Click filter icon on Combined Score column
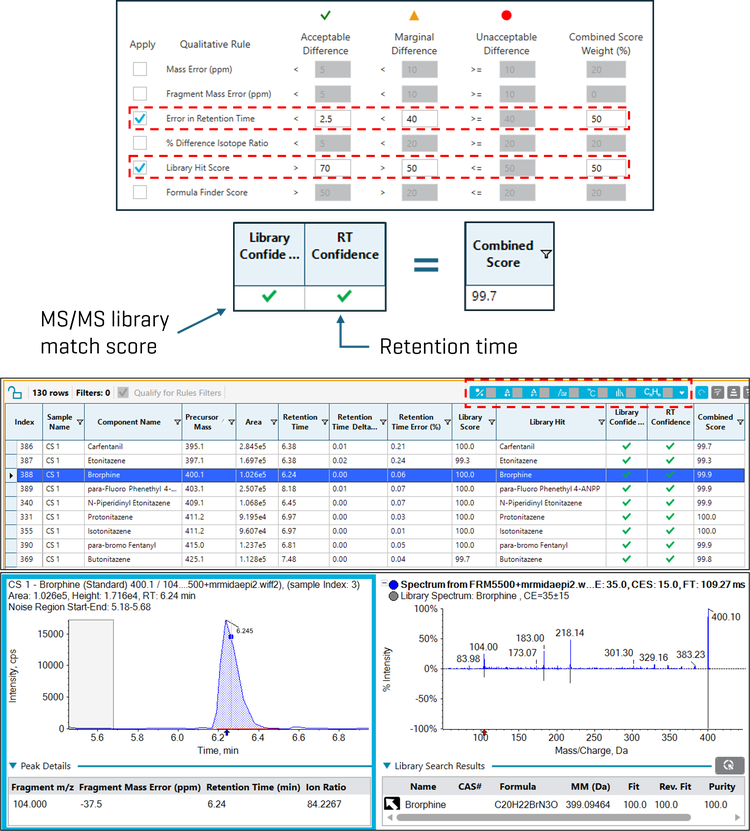The image size is (750, 831). pos(740,423)
